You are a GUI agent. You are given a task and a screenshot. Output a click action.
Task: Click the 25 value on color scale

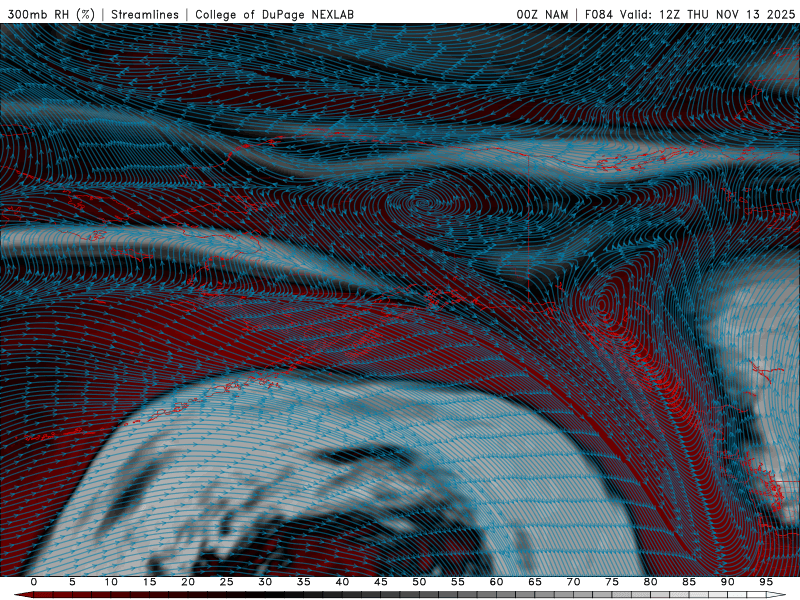[227, 582]
